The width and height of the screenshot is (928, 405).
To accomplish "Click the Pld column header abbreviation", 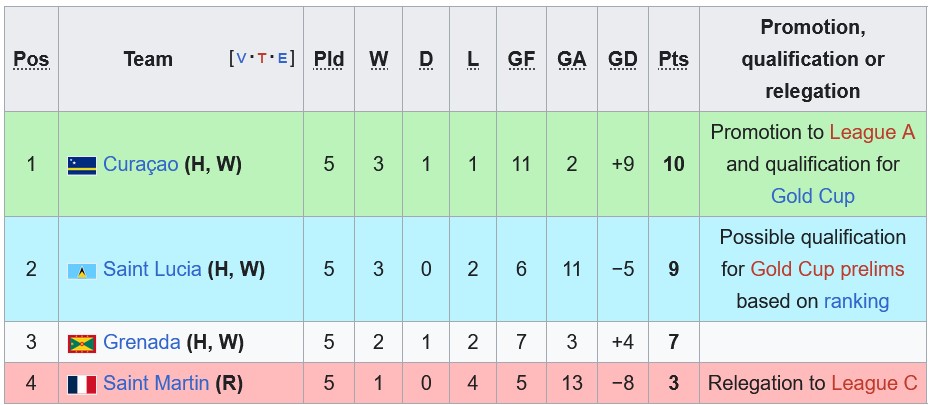I will 329,60.
